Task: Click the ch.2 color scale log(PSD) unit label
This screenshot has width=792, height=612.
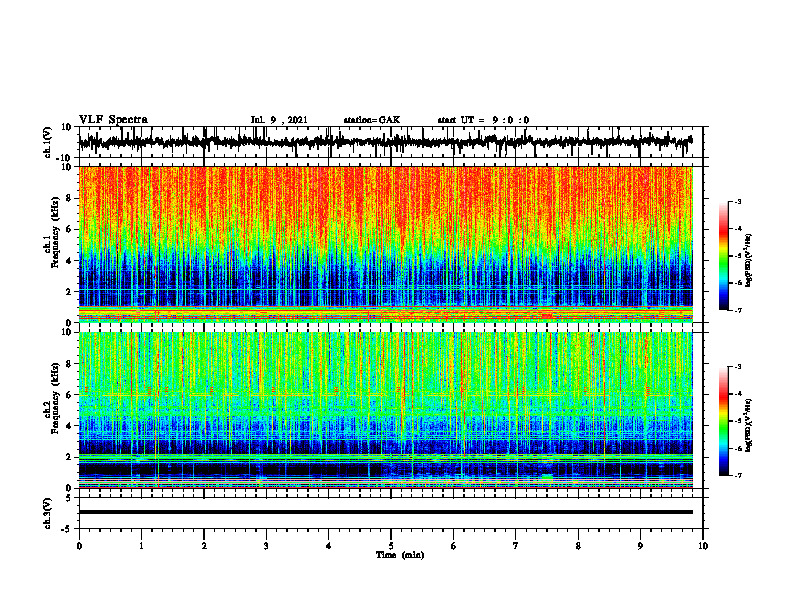Action: point(749,426)
